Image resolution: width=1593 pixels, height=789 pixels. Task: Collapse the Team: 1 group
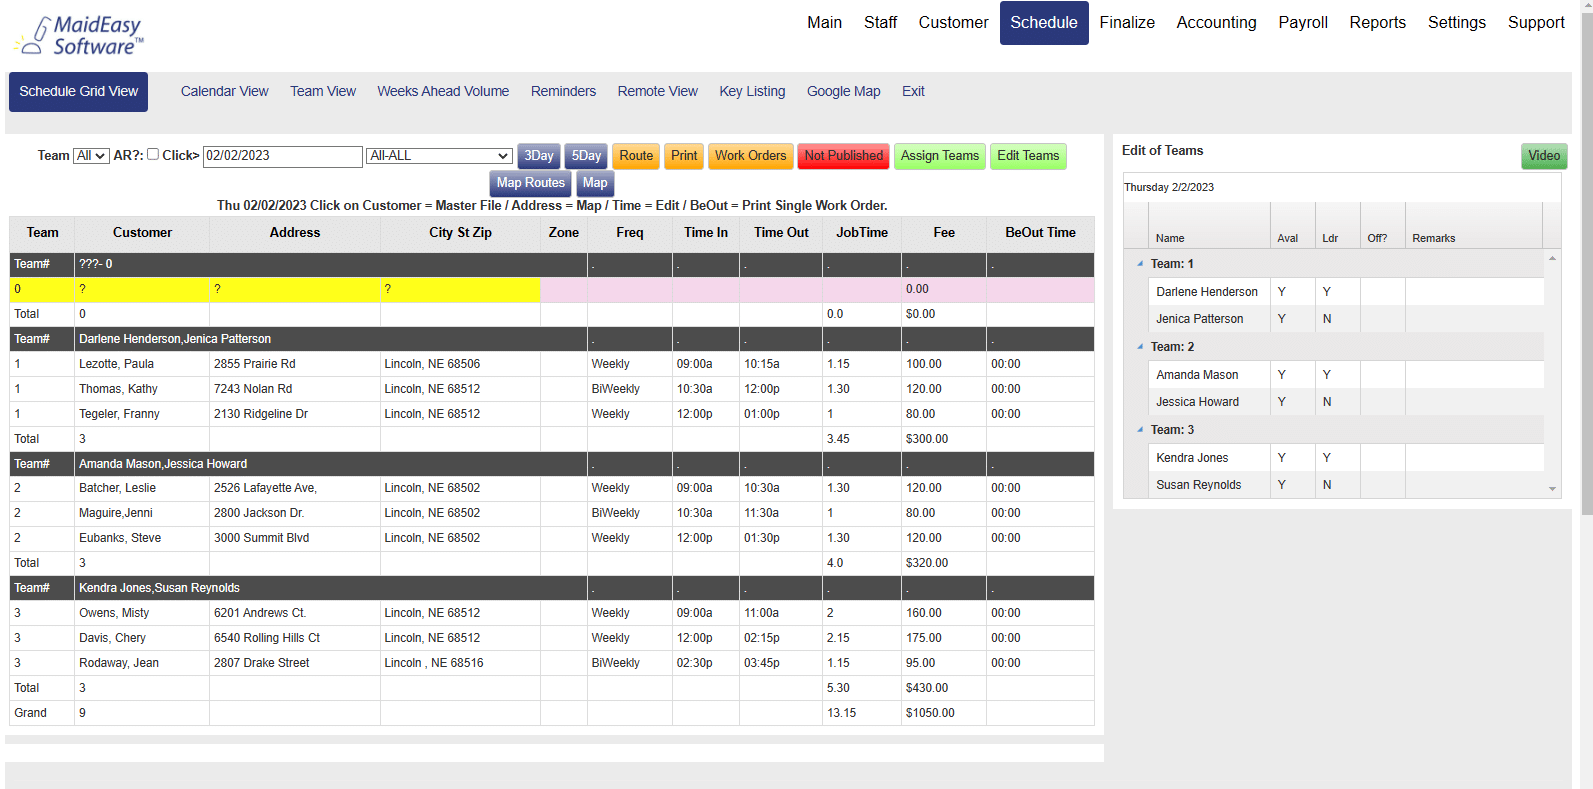(x=1140, y=264)
